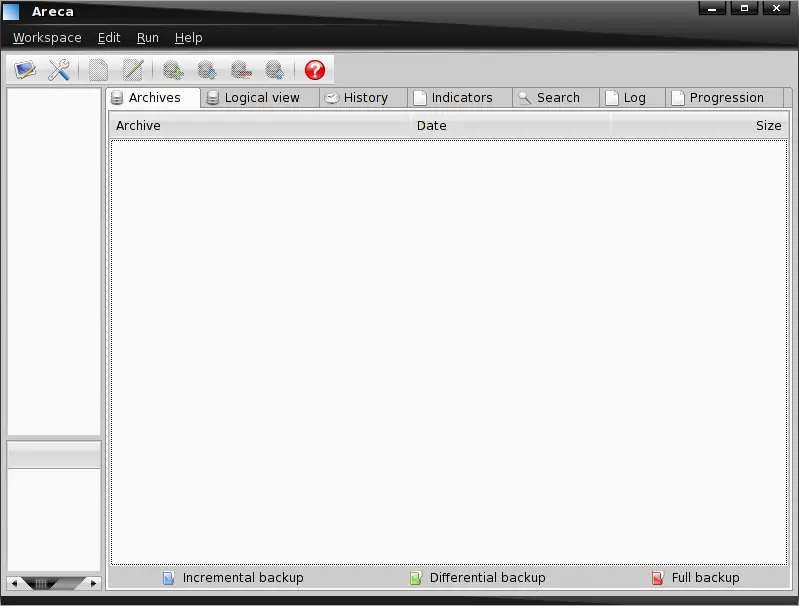Open the Run menu

pos(148,38)
